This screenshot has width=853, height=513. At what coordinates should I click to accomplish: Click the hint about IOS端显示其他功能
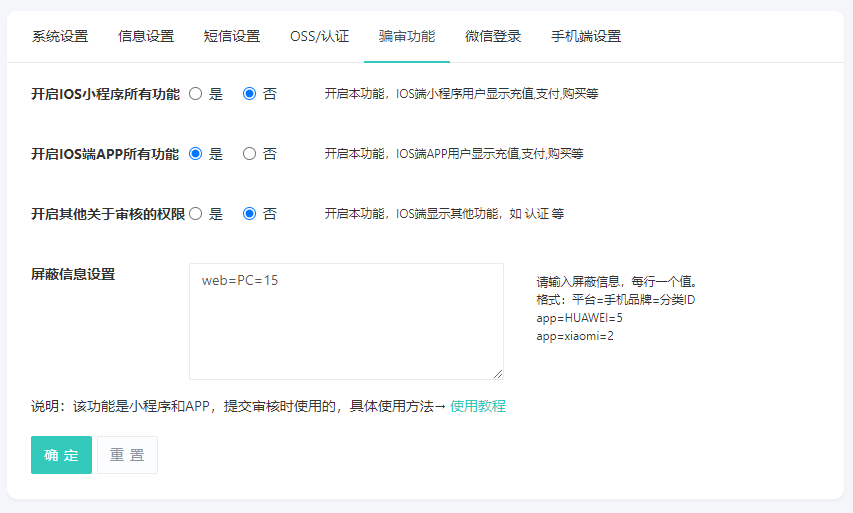(444, 213)
